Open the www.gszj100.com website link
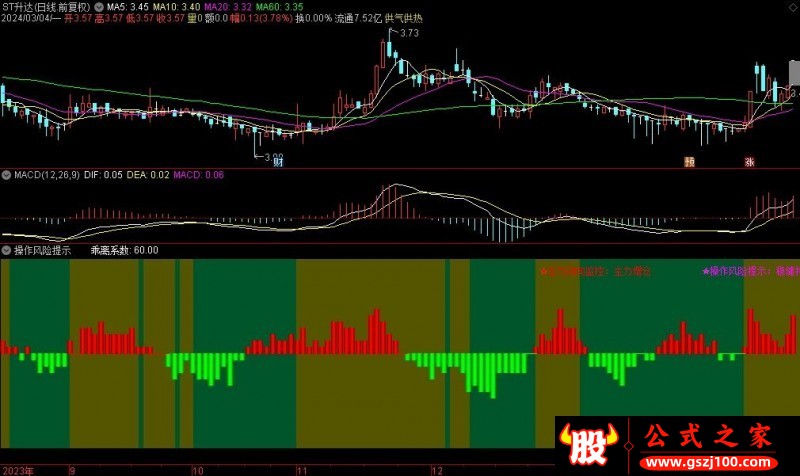 click(x=708, y=463)
